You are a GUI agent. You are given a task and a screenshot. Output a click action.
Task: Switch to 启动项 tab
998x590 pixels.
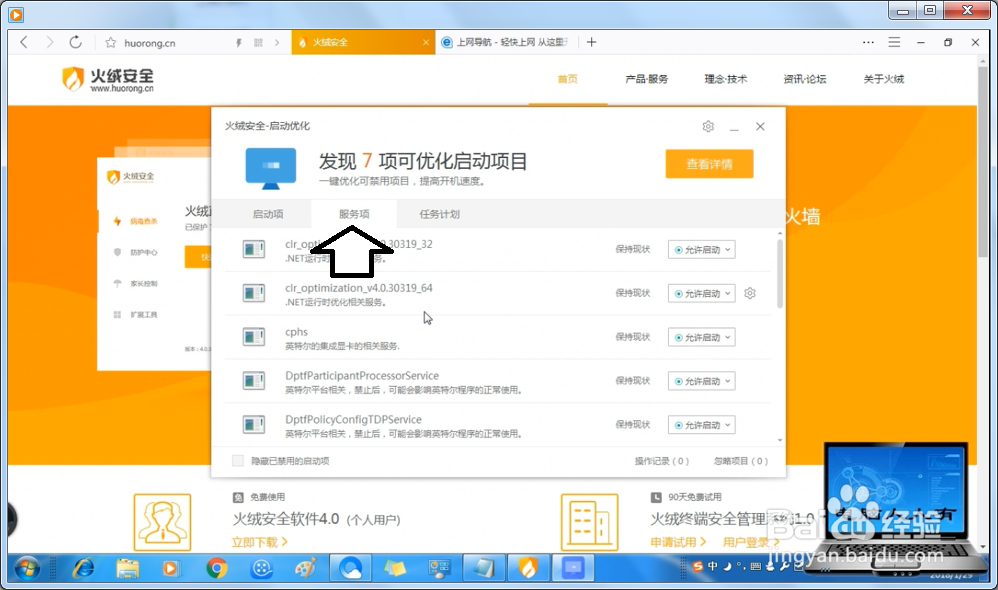tap(268, 214)
